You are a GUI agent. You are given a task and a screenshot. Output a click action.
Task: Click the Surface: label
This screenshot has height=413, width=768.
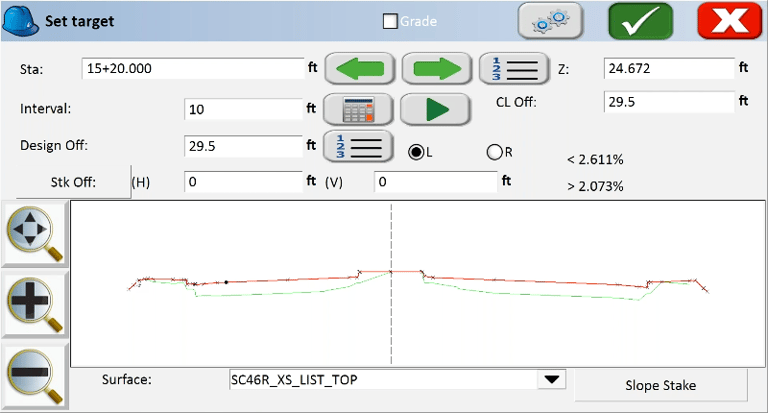tap(126, 380)
